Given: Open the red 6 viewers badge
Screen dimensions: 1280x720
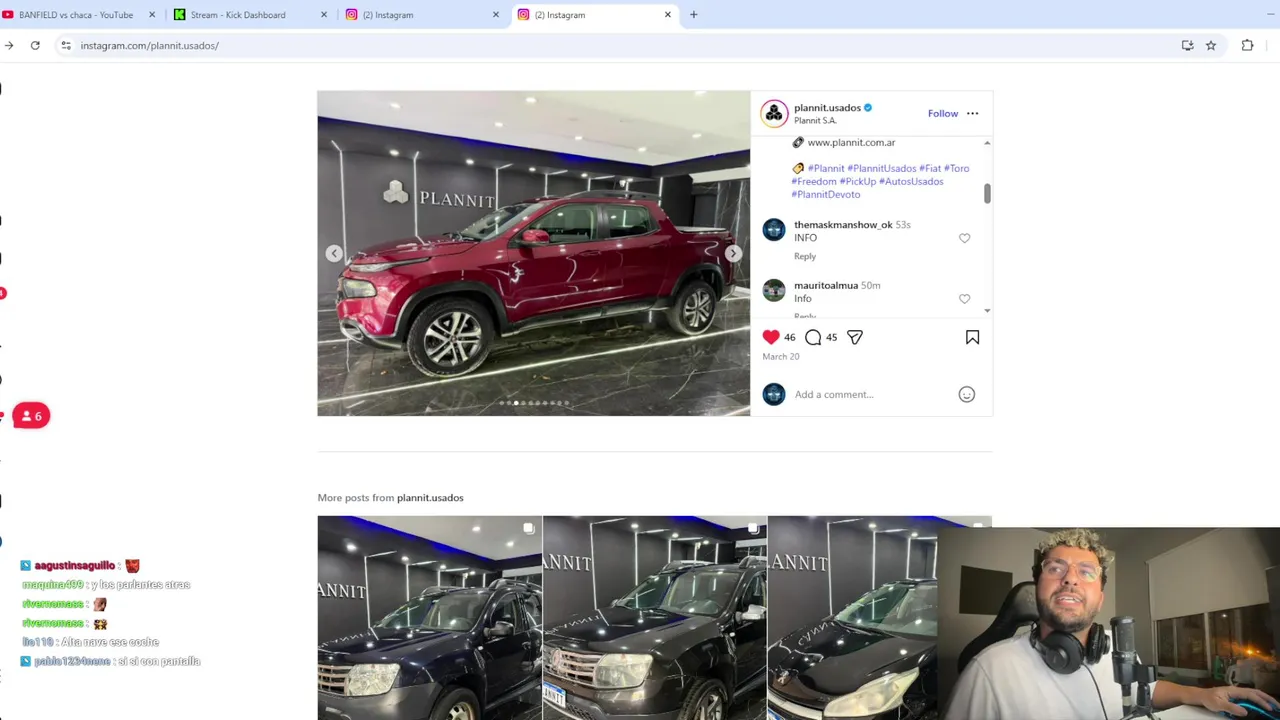Looking at the screenshot, I should [x=31, y=416].
